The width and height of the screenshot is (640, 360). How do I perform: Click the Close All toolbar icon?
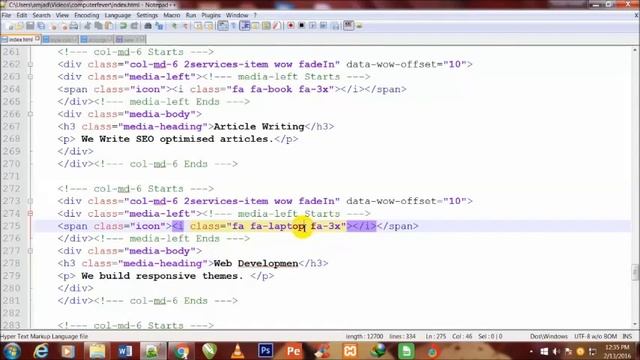(x=63, y=26)
